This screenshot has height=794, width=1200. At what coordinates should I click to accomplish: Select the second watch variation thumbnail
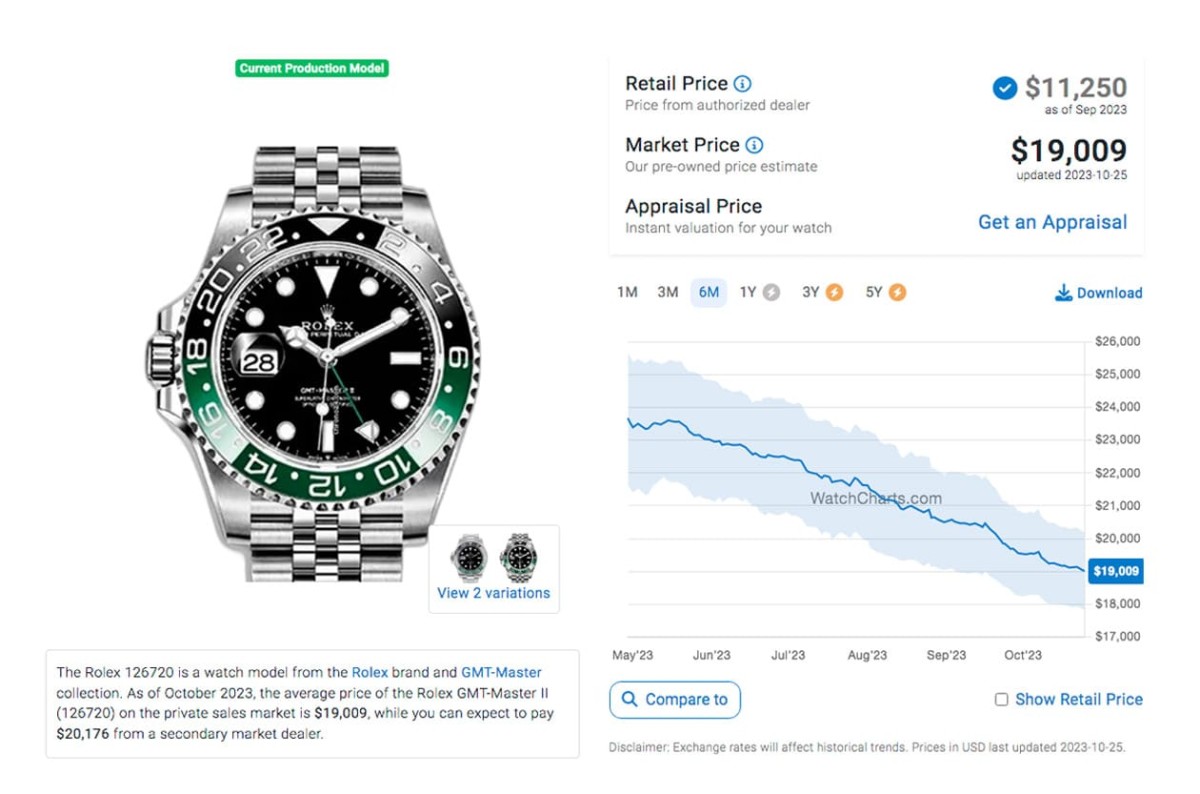[518, 557]
